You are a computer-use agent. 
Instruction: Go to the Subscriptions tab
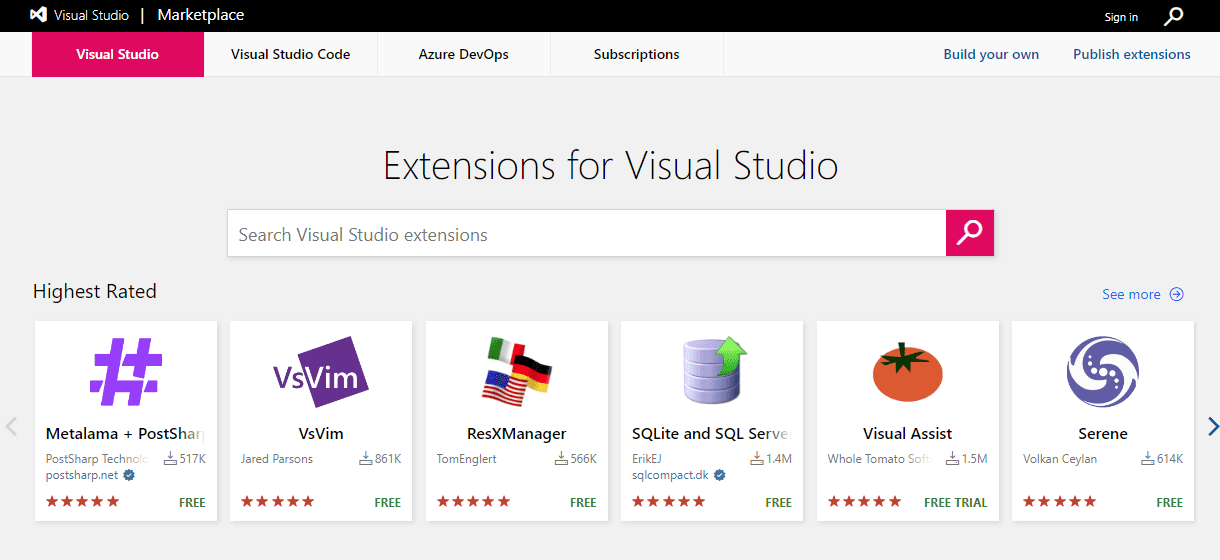tap(636, 55)
